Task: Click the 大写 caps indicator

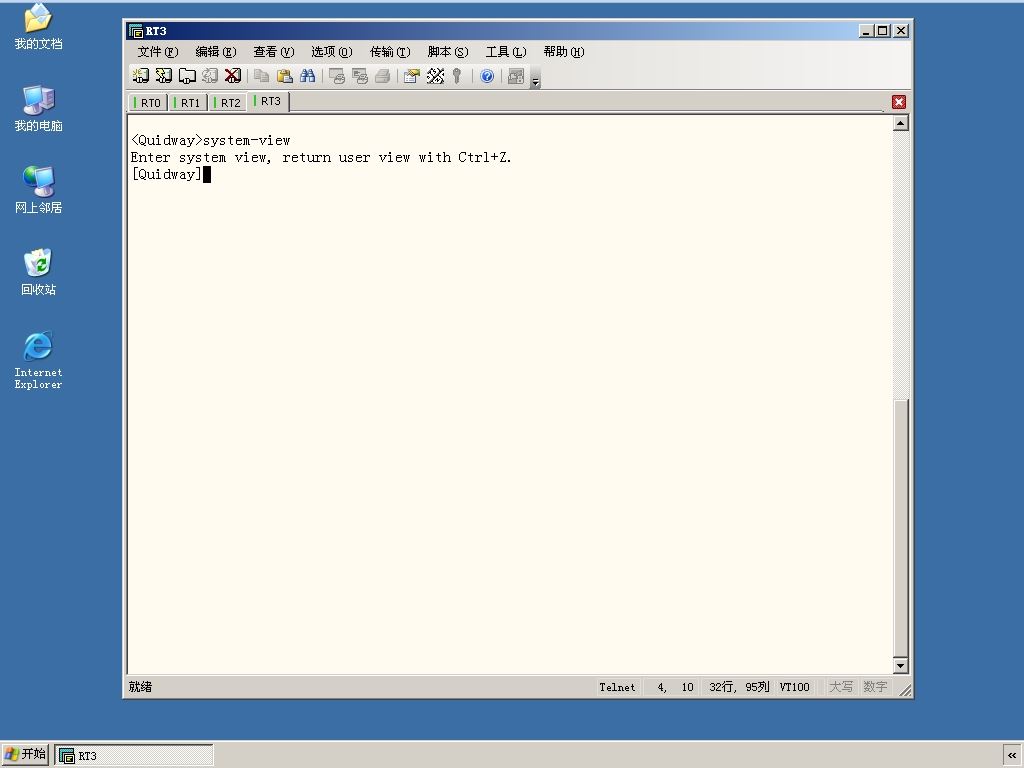Action: [x=840, y=687]
